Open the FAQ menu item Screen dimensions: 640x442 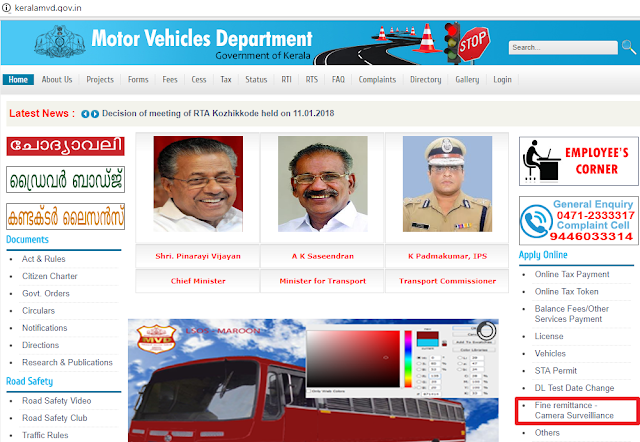point(338,80)
